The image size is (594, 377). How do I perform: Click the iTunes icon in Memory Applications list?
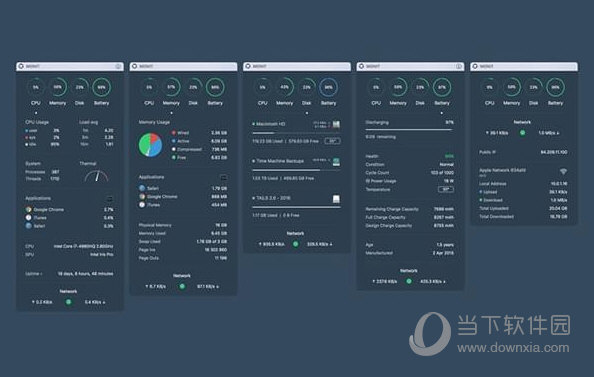[142, 205]
